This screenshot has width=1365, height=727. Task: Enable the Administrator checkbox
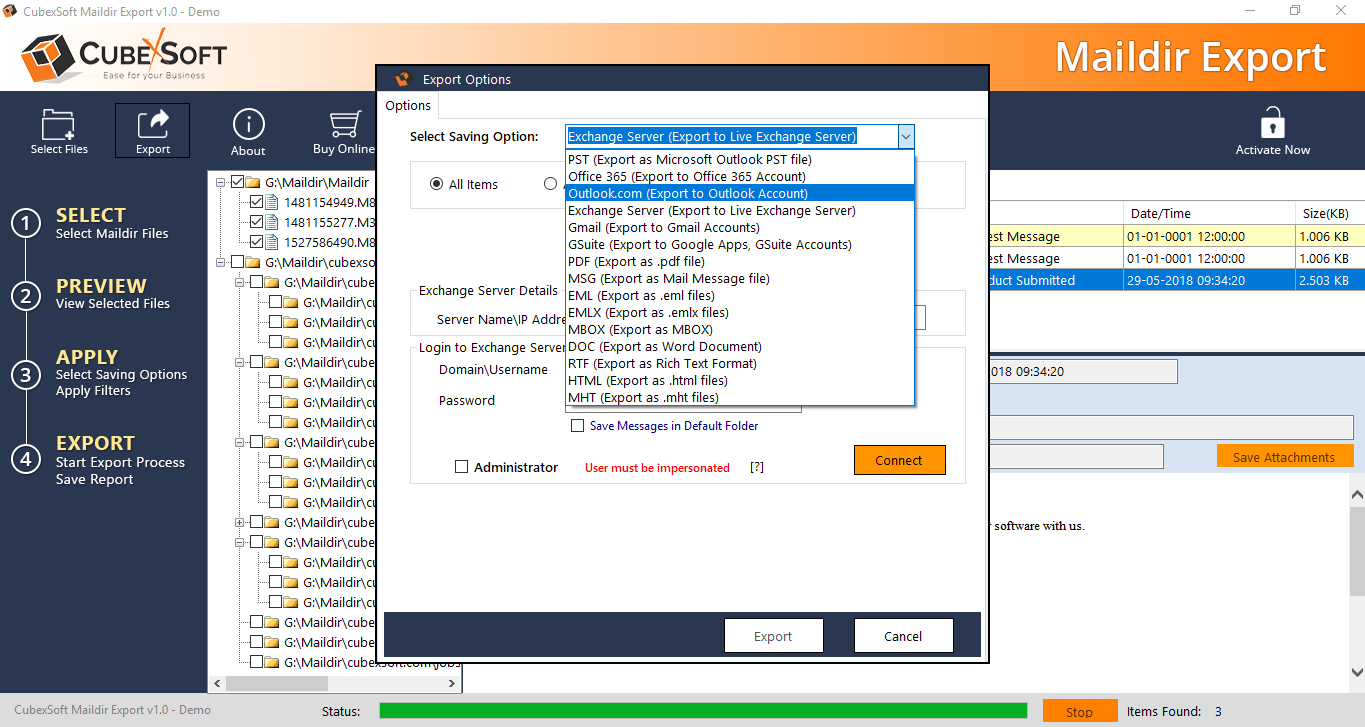tap(461, 467)
